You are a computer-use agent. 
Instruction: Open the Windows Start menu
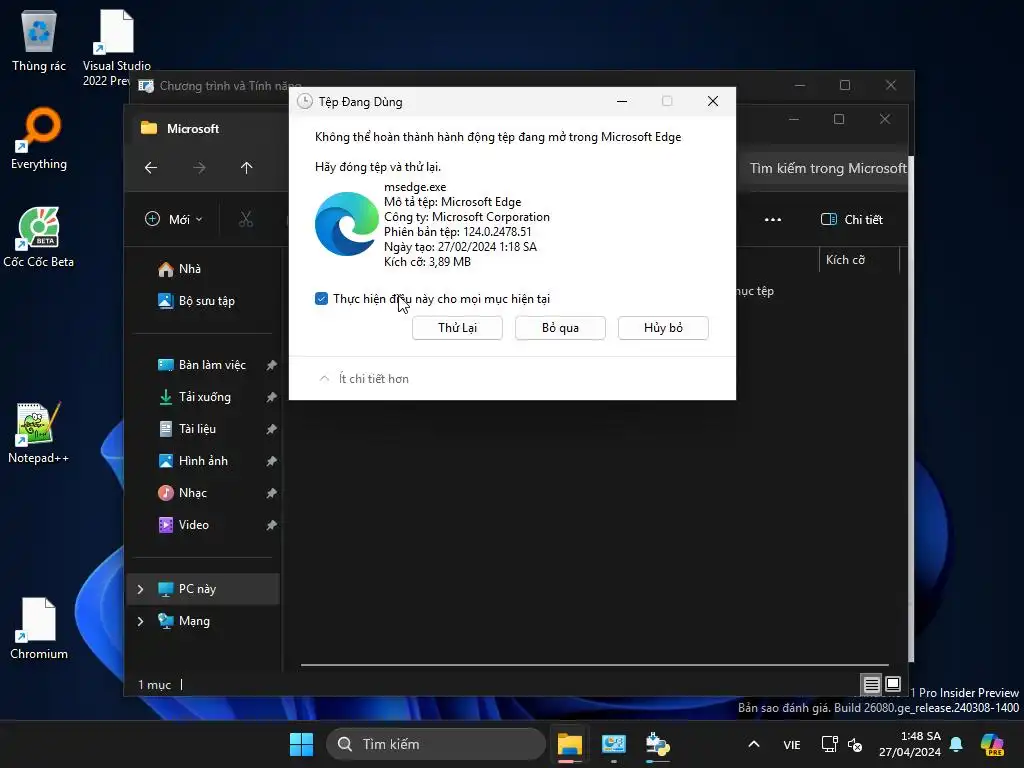click(301, 744)
